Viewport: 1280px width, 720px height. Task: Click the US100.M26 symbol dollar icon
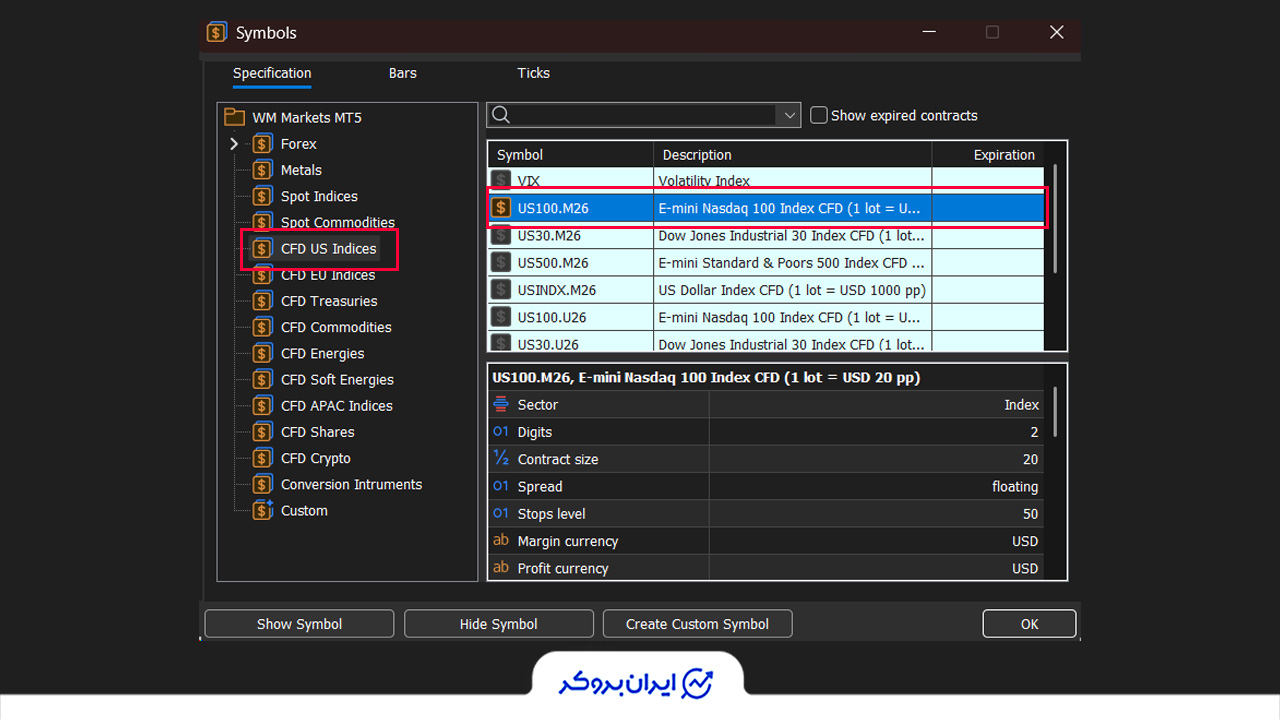[501, 208]
